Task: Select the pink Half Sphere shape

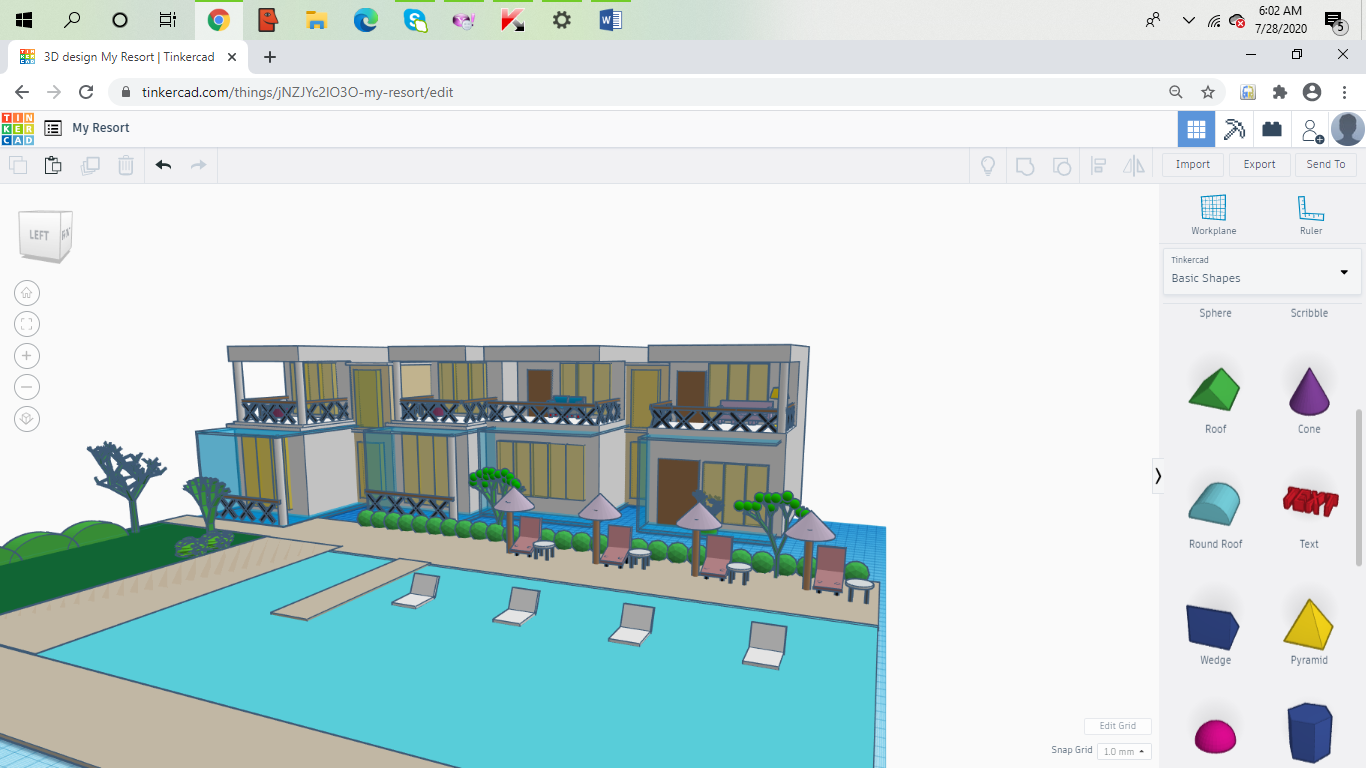Action: 1215,738
